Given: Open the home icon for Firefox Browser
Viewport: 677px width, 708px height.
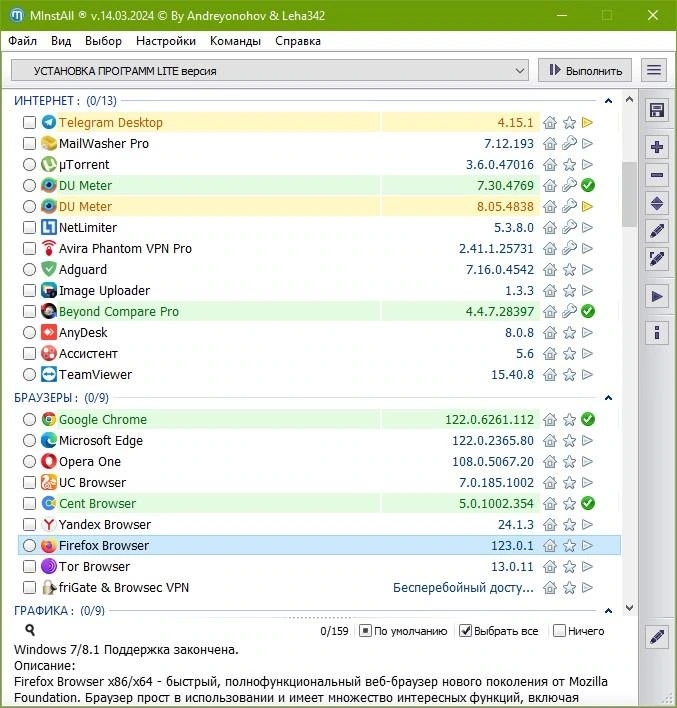Looking at the screenshot, I should click(550, 545).
